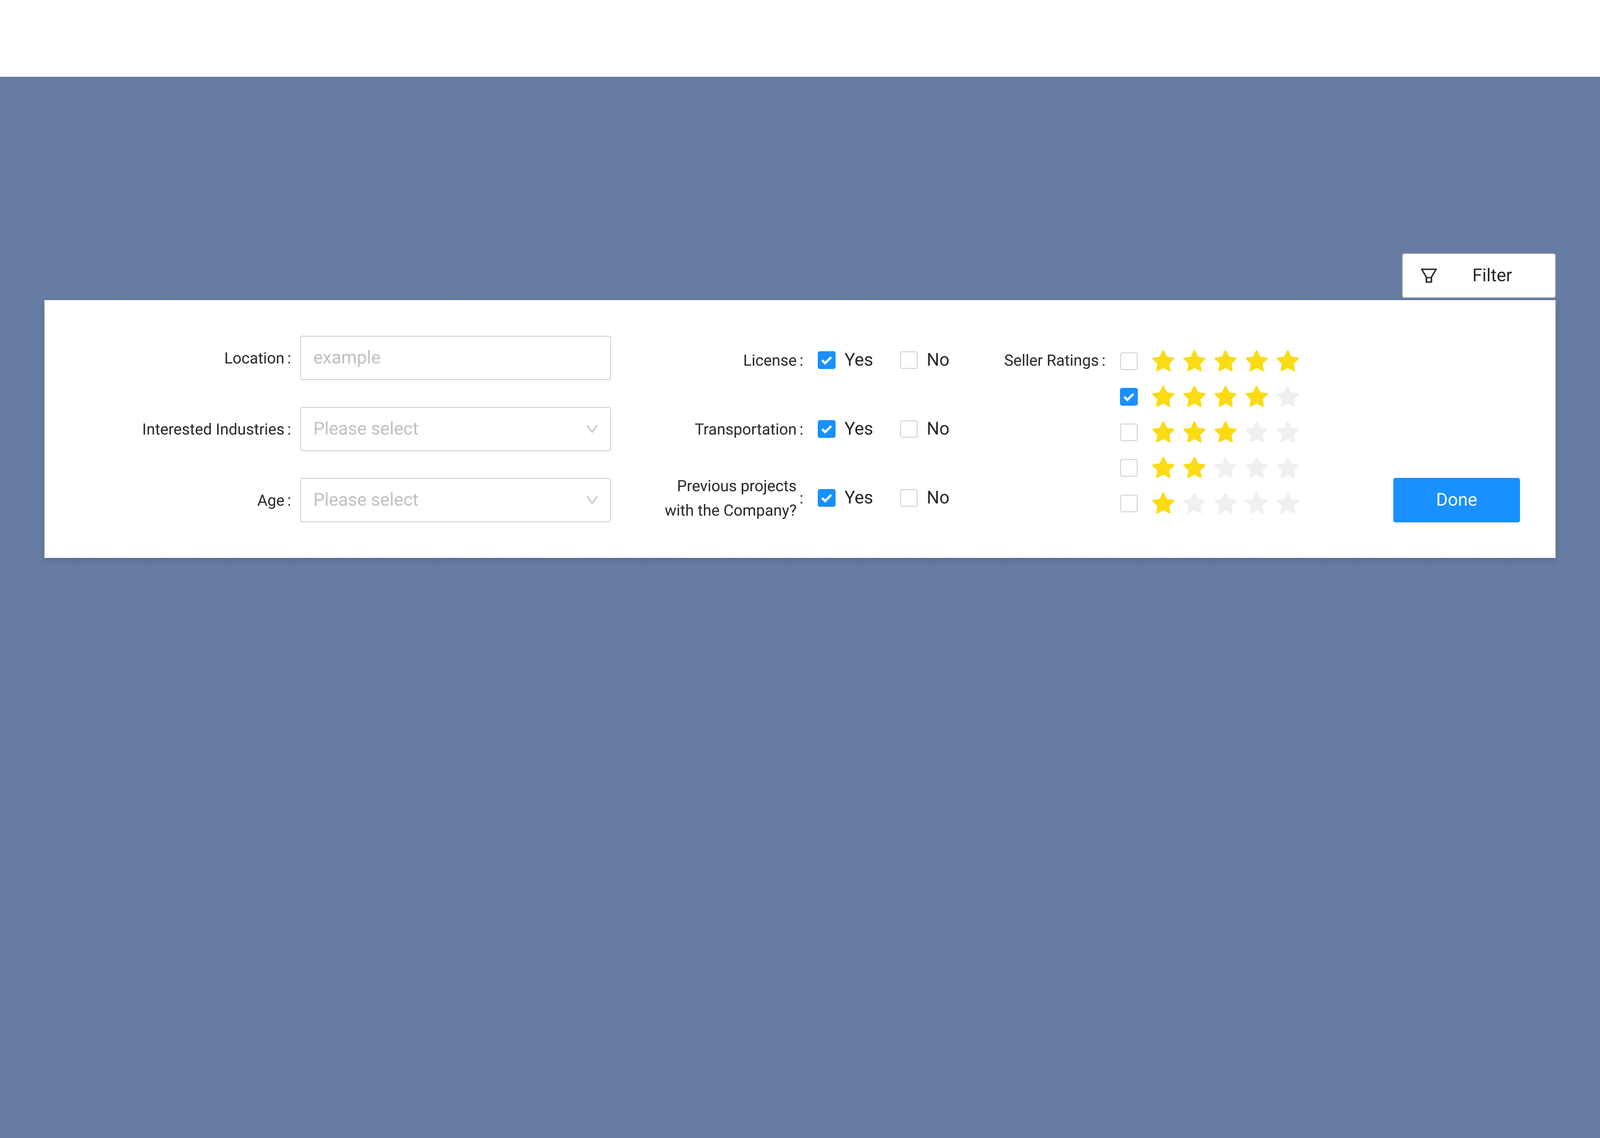Click first star in five-star row
The image size is (1600, 1138).
coord(1163,361)
